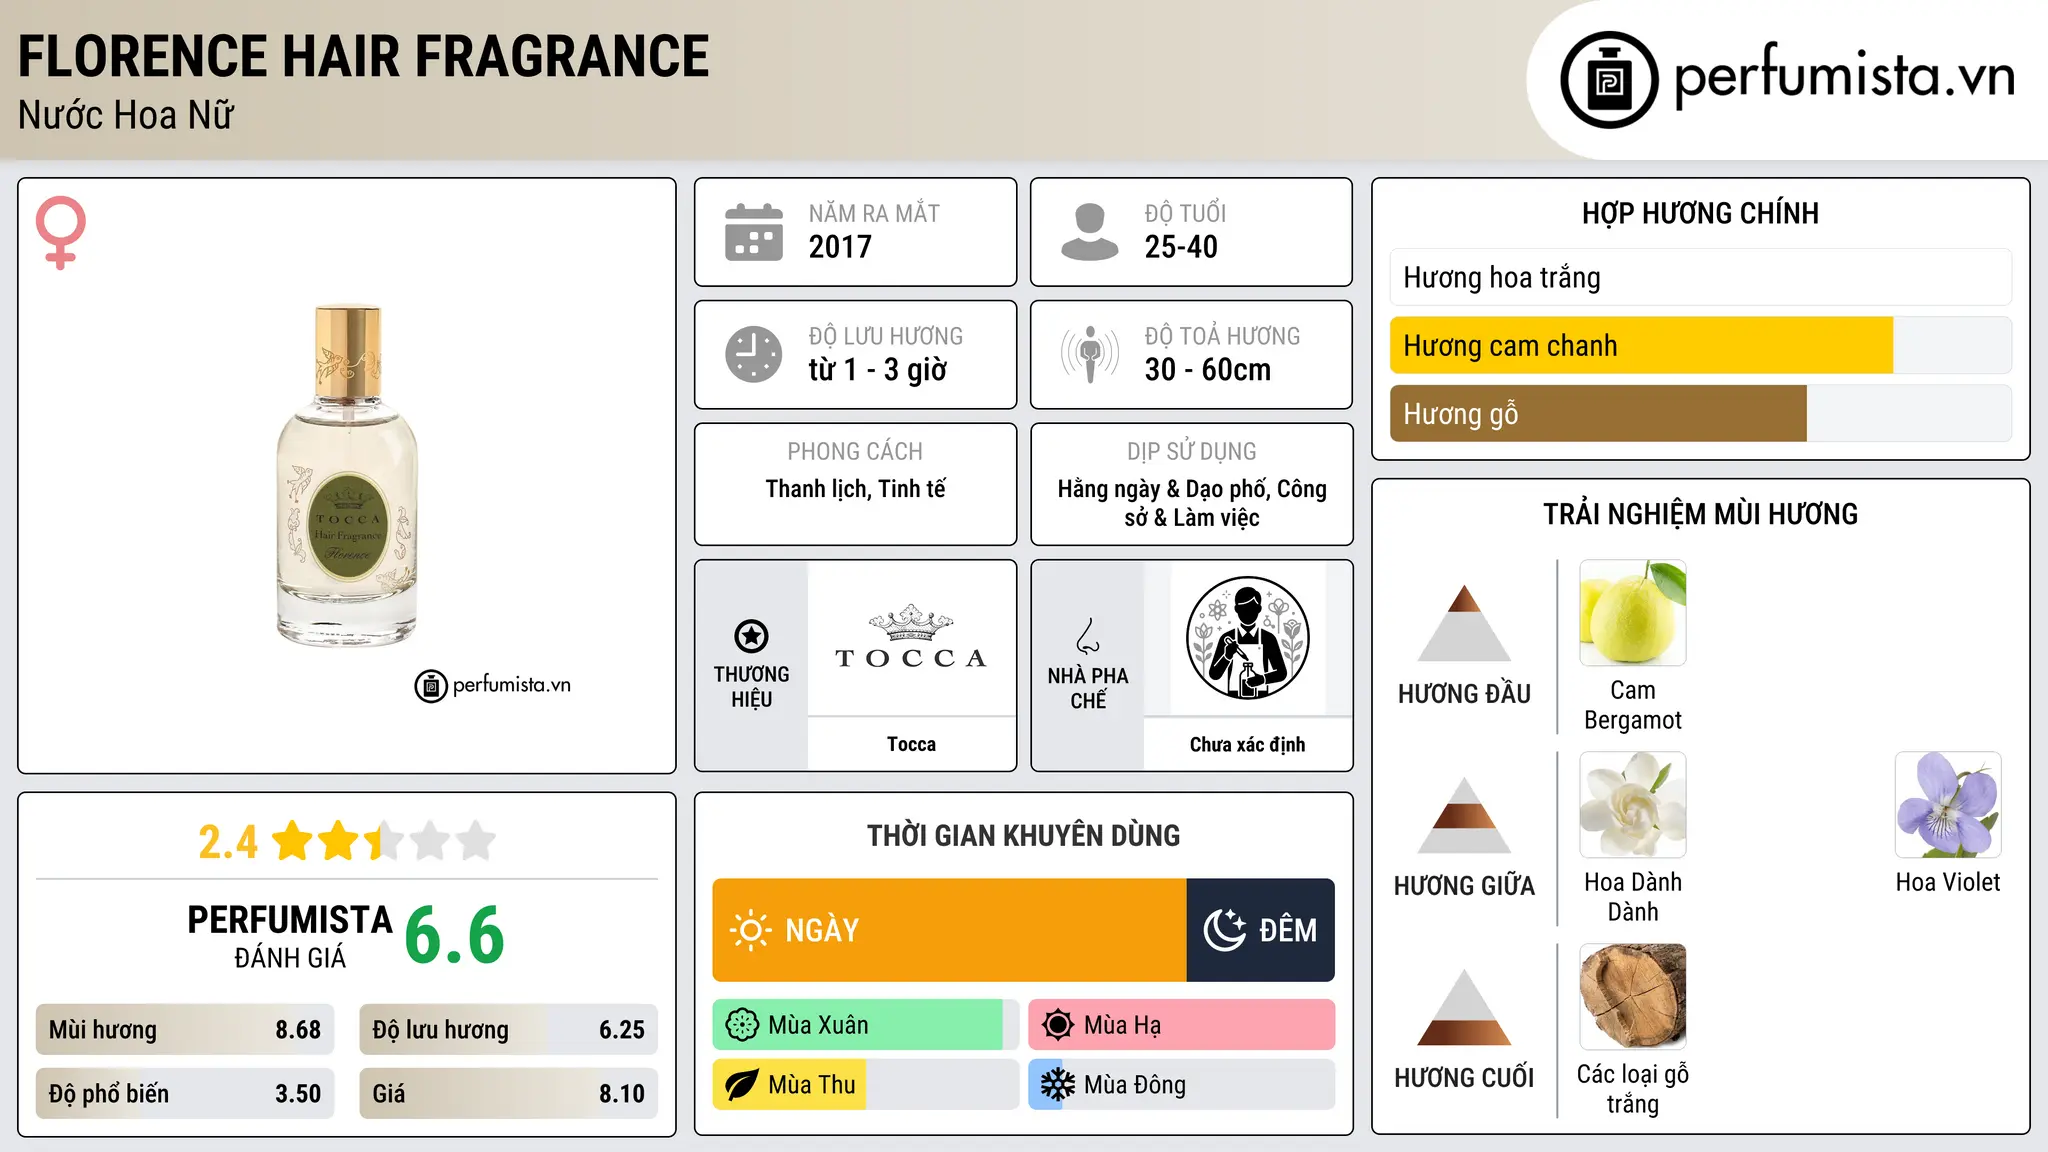Click the 2.4 user rating number

tap(228, 842)
